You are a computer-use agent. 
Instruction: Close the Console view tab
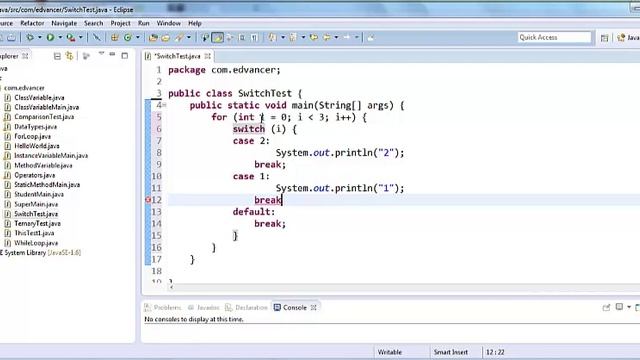(x=313, y=307)
